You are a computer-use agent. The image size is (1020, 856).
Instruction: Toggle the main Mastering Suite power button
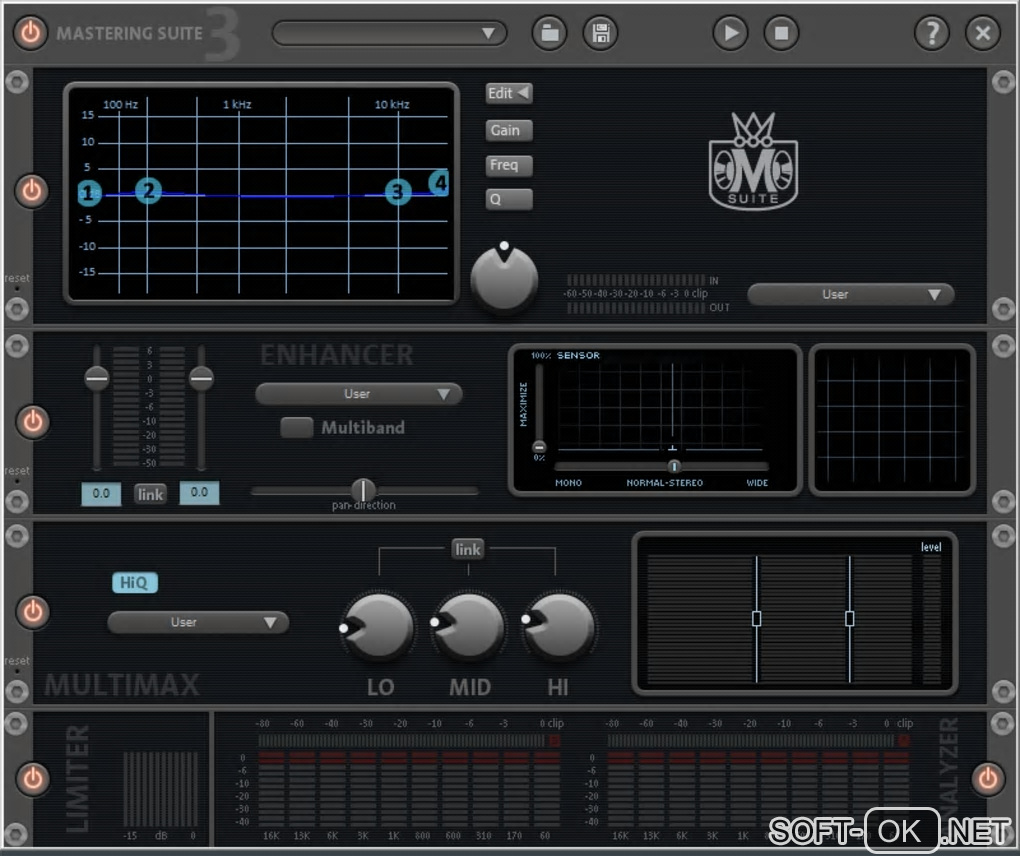31,33
